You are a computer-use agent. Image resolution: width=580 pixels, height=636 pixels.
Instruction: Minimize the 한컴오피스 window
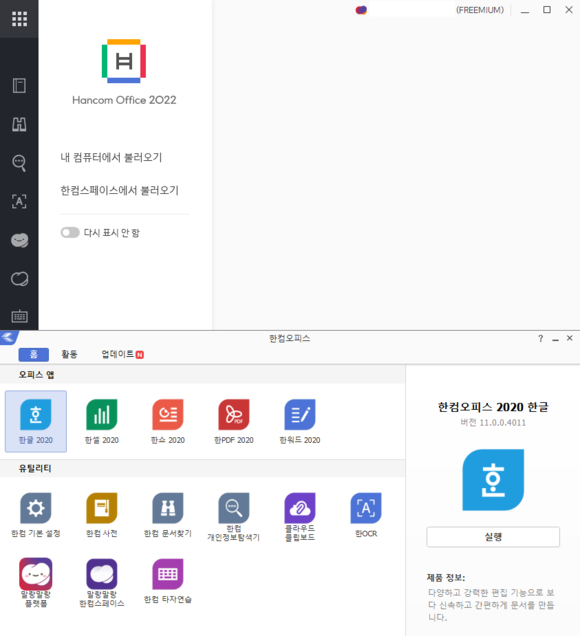coord(555,339)
